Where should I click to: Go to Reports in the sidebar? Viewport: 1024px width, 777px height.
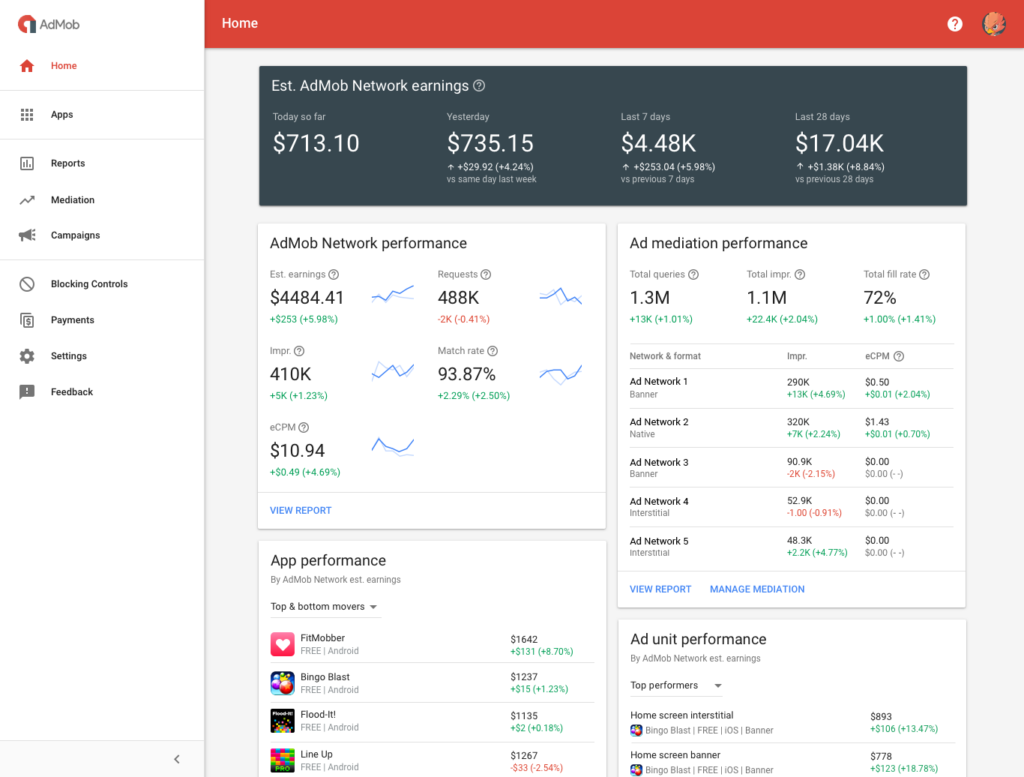pyautogui.click(x=68, y=163)
